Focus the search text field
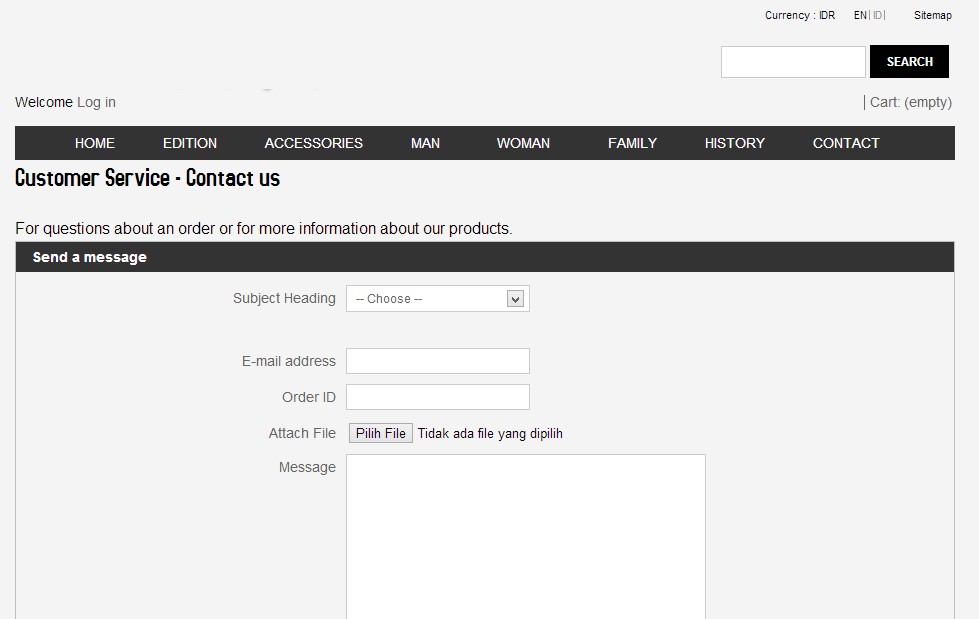 click(793, 62)
